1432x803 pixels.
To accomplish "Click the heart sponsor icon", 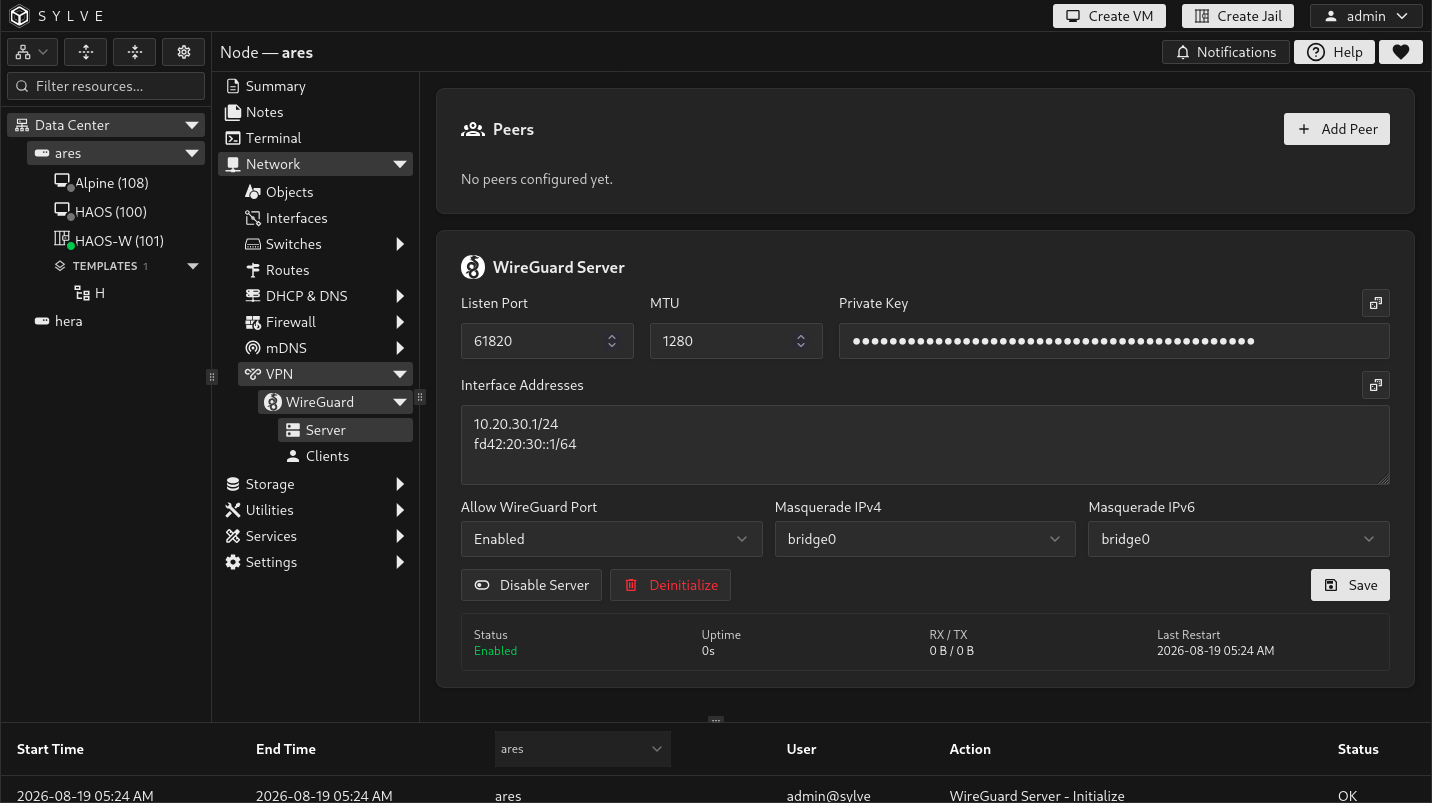I will pyautogui.click(x=1400, y=52).
